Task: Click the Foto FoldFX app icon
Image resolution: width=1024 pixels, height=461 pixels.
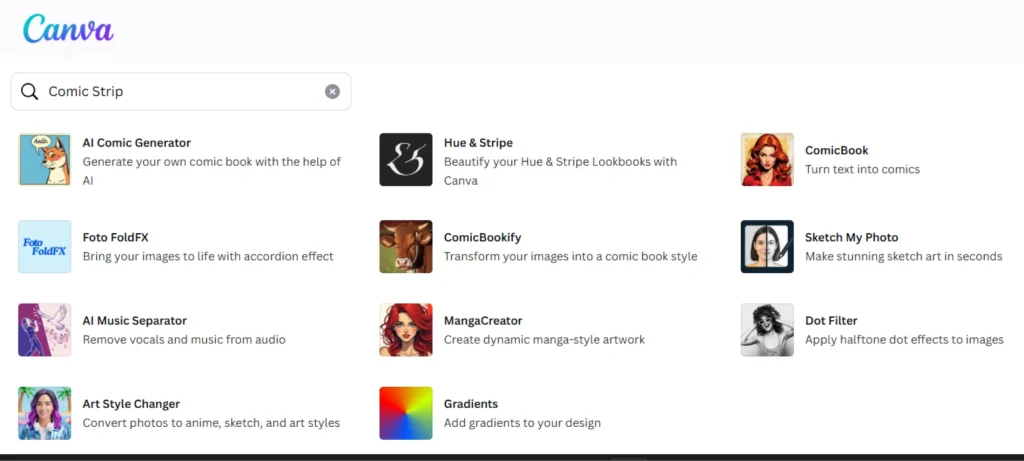Action: click(x=45, y=247)
